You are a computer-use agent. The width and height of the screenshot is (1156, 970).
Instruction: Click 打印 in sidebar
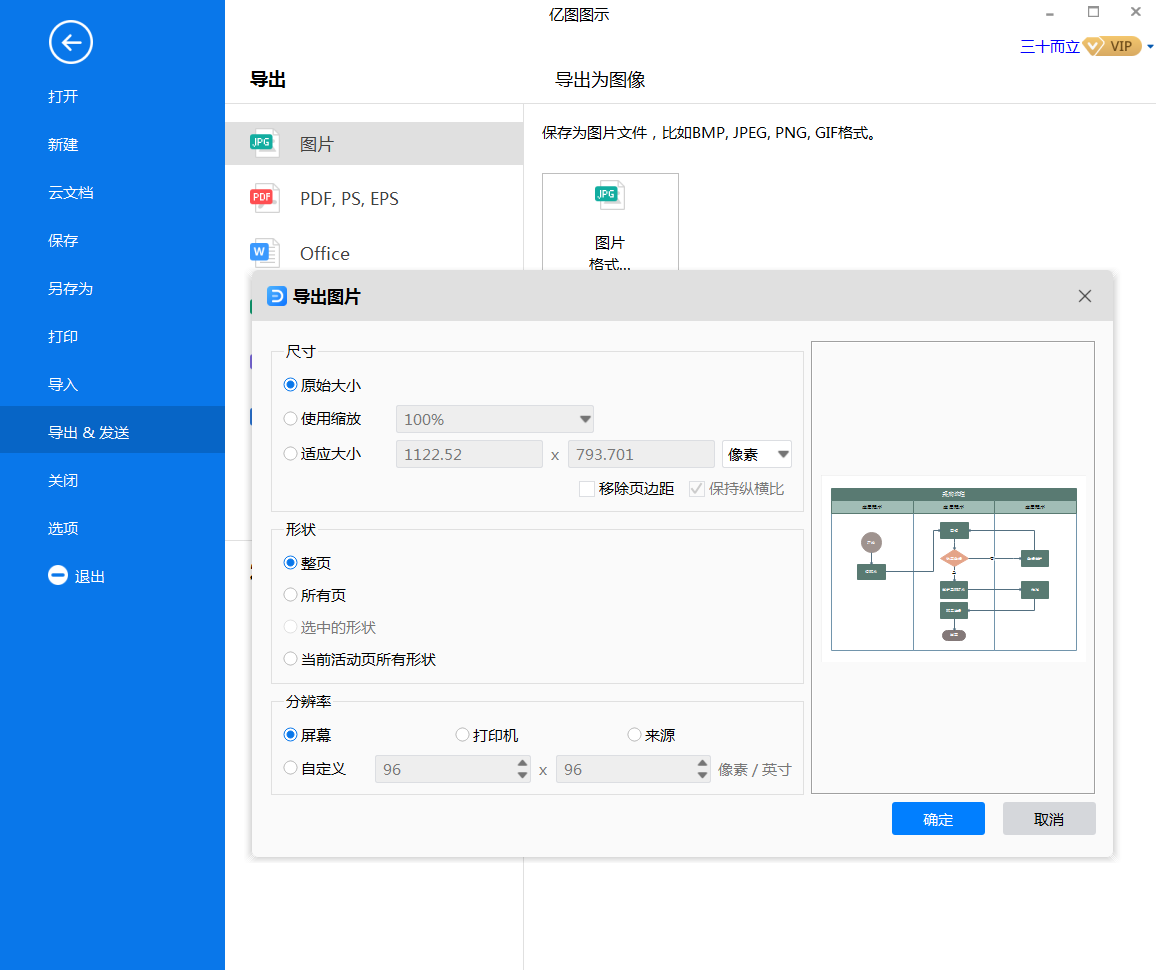pyautogui.click(x=63, y=336)
